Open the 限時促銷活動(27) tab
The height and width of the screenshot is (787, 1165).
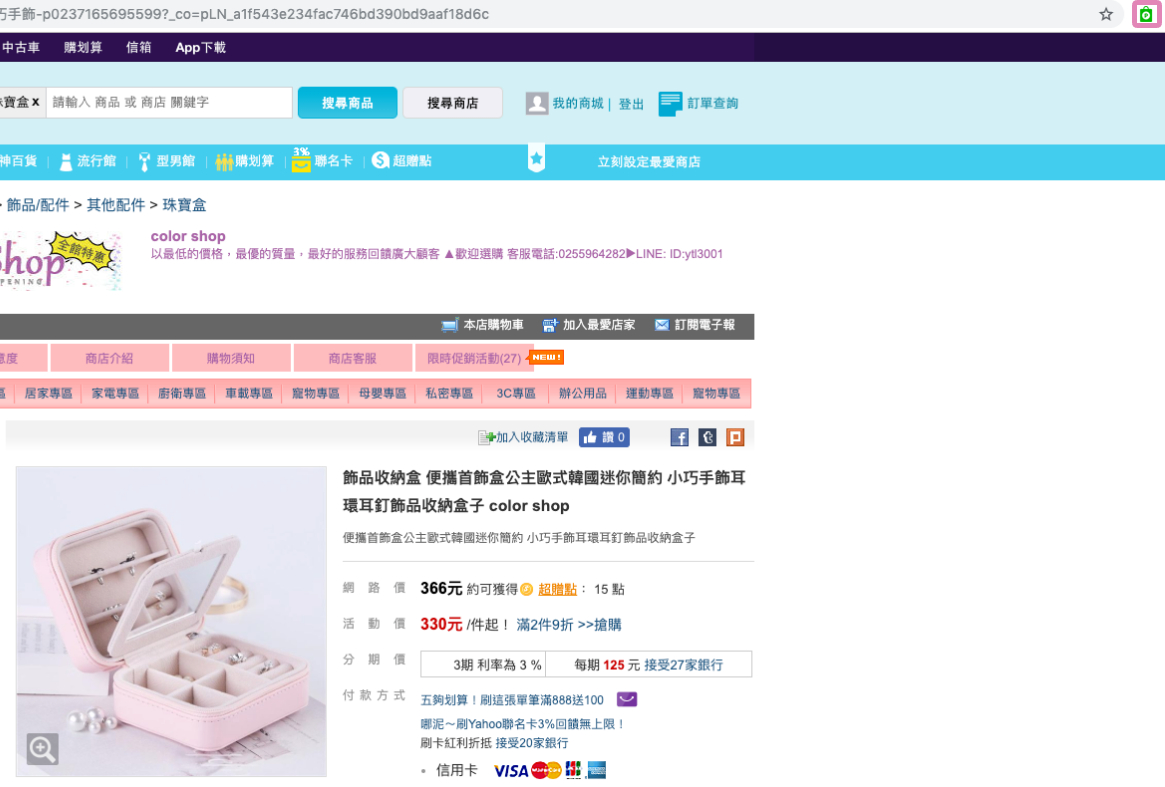(474, 358)
